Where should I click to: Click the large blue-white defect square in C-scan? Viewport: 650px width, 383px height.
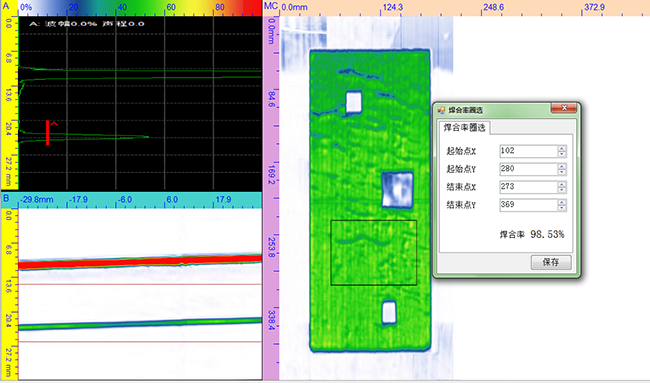(397, 189)
